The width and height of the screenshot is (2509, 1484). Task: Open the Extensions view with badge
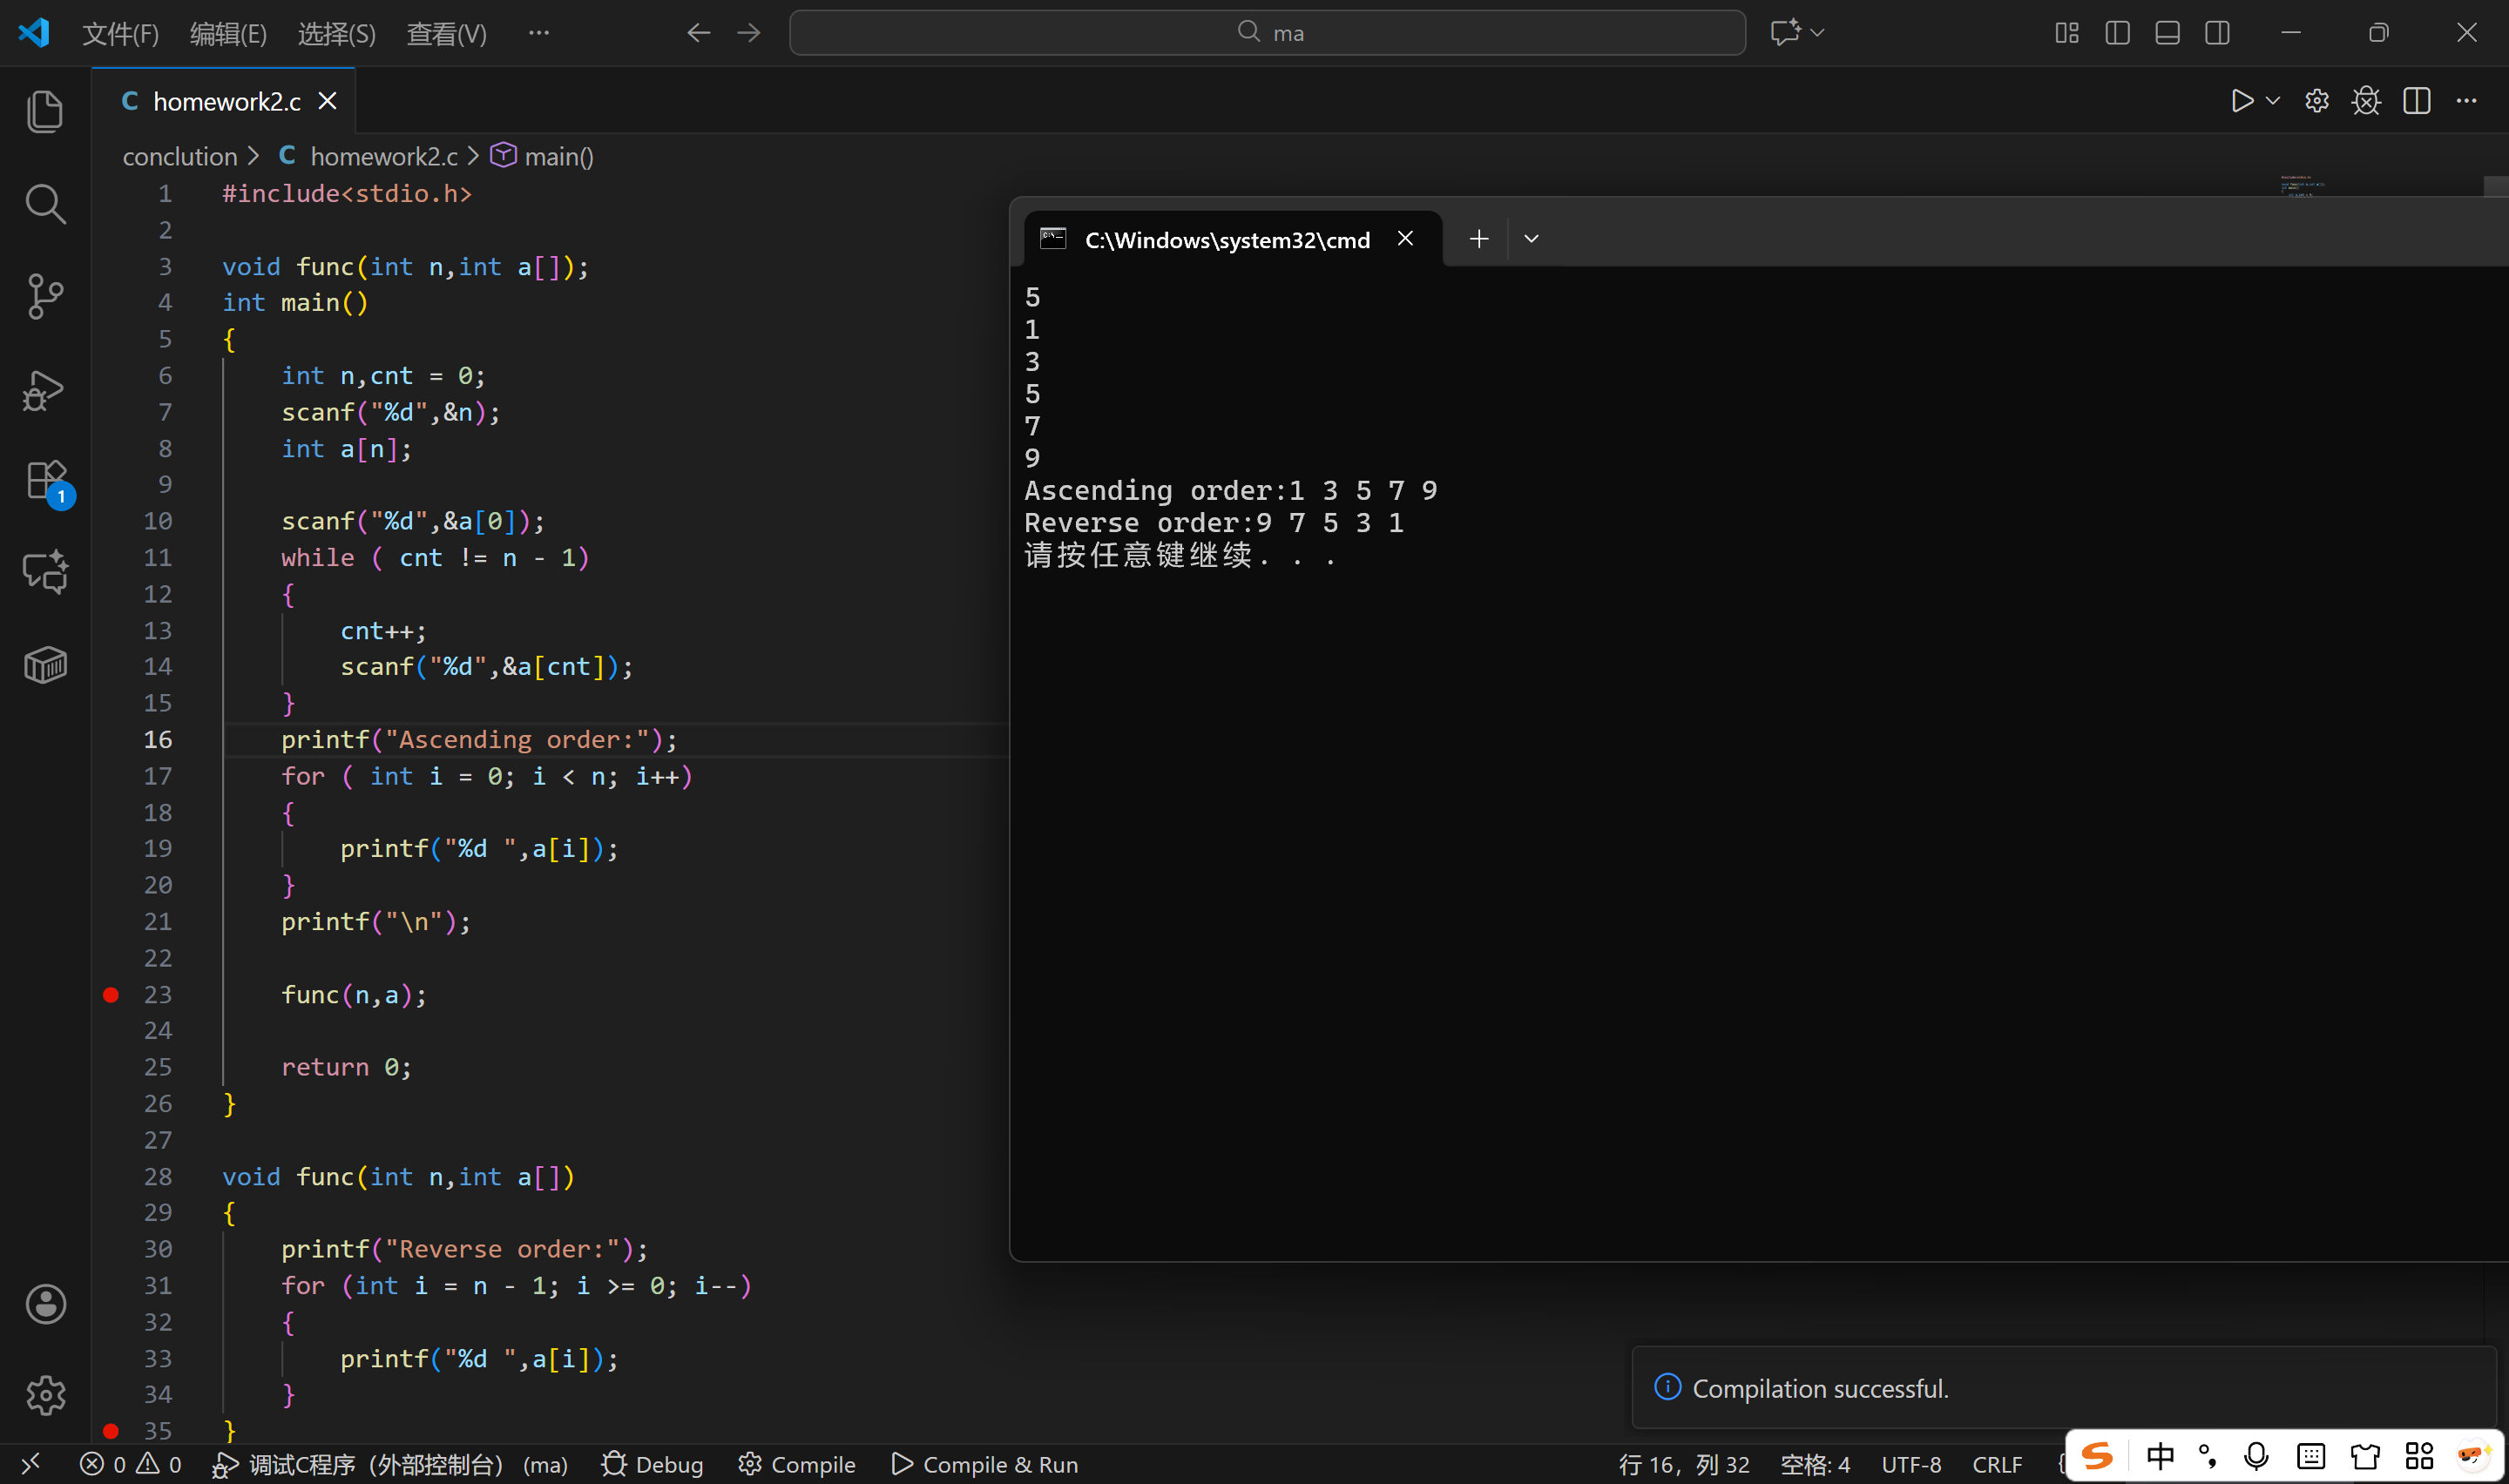pyautogui.click(x=45, y=481)
